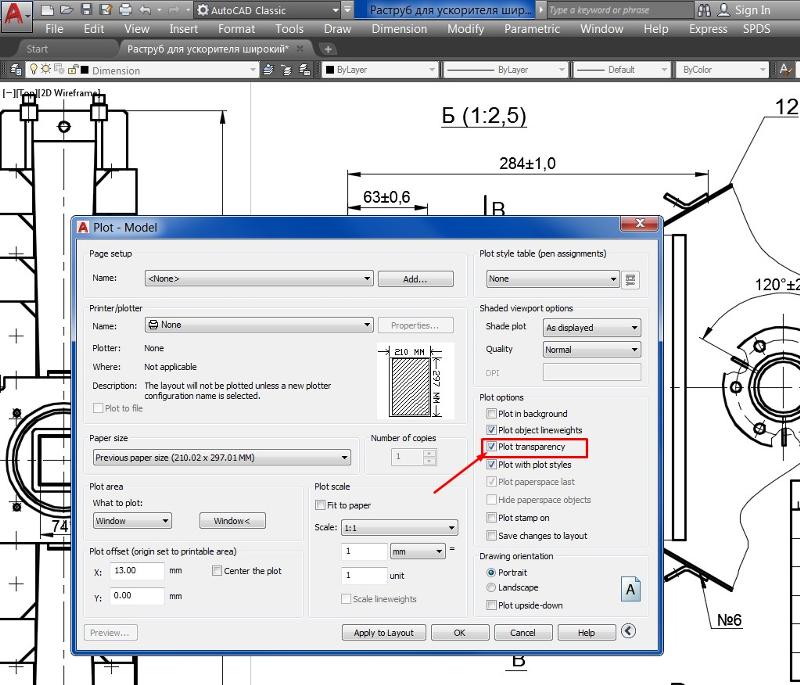Toggle the layer lightbulb on/off icon
The height and width of the screenshot is (685, 800).
coord(34,69)
